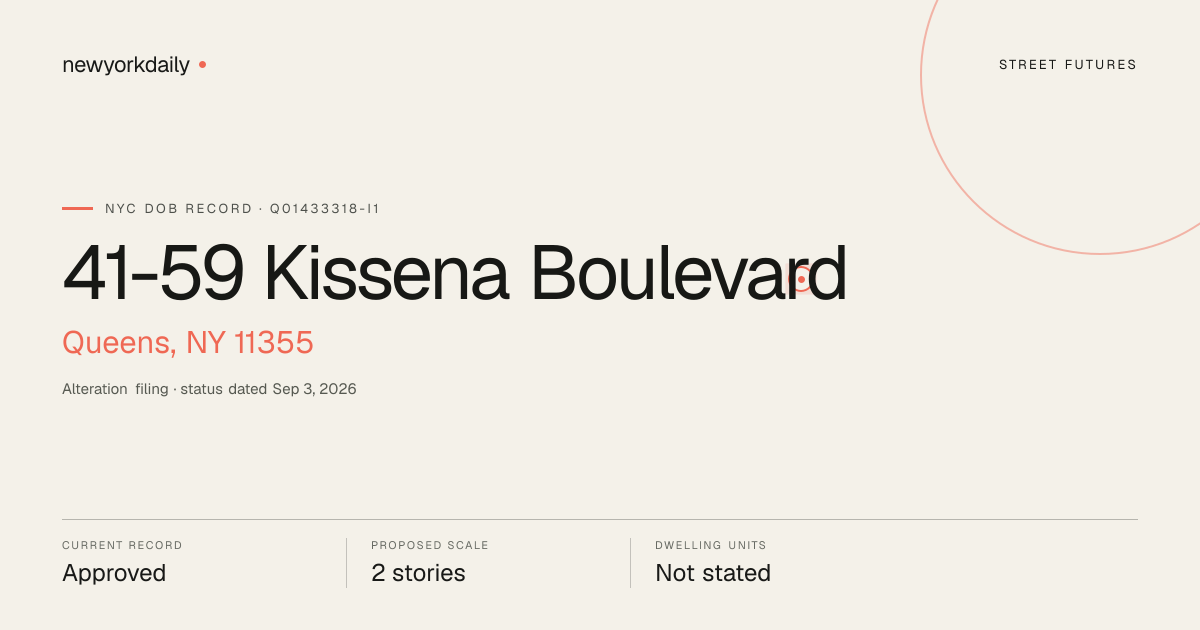1200x630 pixels.
Task: Select the NYC DOB Record number Q01433318-I1
Action: [324, 209]
